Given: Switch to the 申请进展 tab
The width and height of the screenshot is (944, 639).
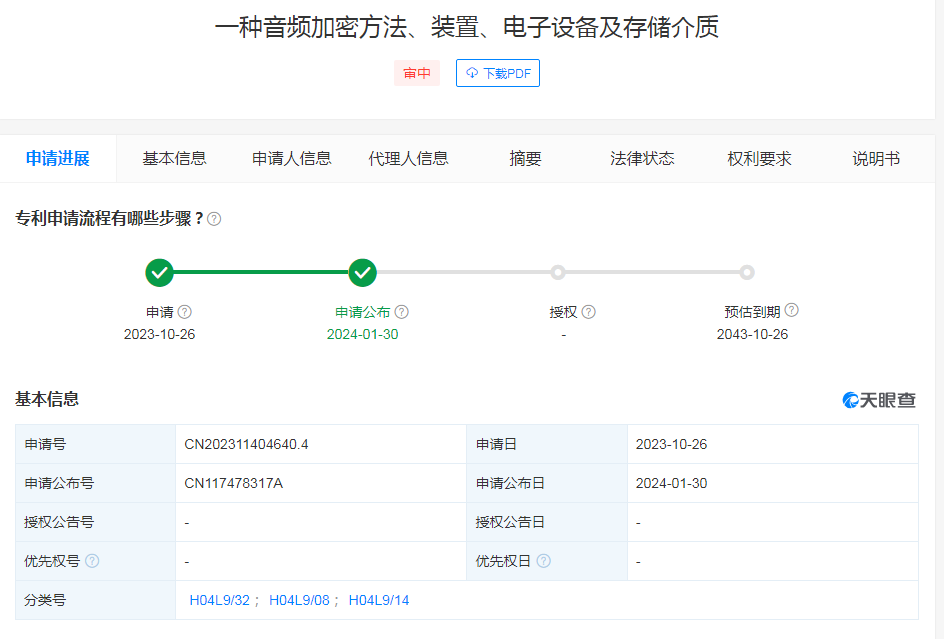Looking at the screenshot, I should tap(58, 158).
